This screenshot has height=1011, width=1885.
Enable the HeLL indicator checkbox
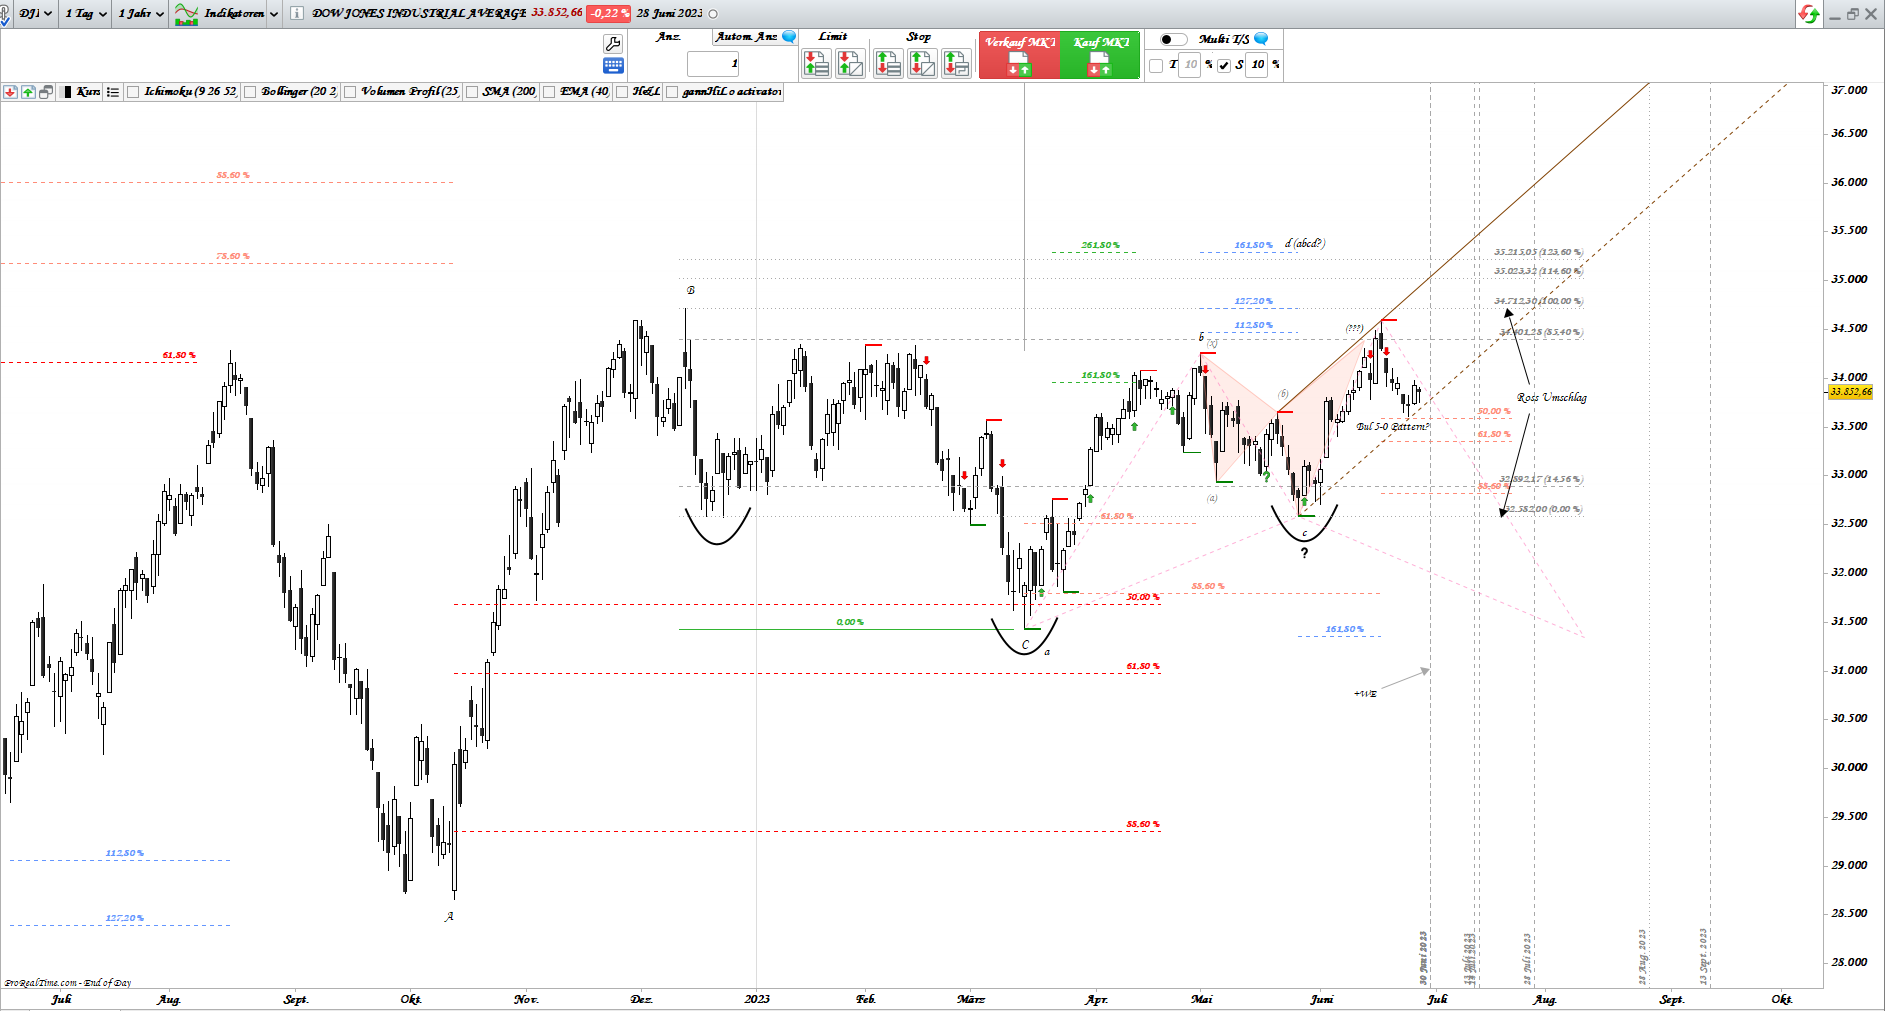point(622,92)
